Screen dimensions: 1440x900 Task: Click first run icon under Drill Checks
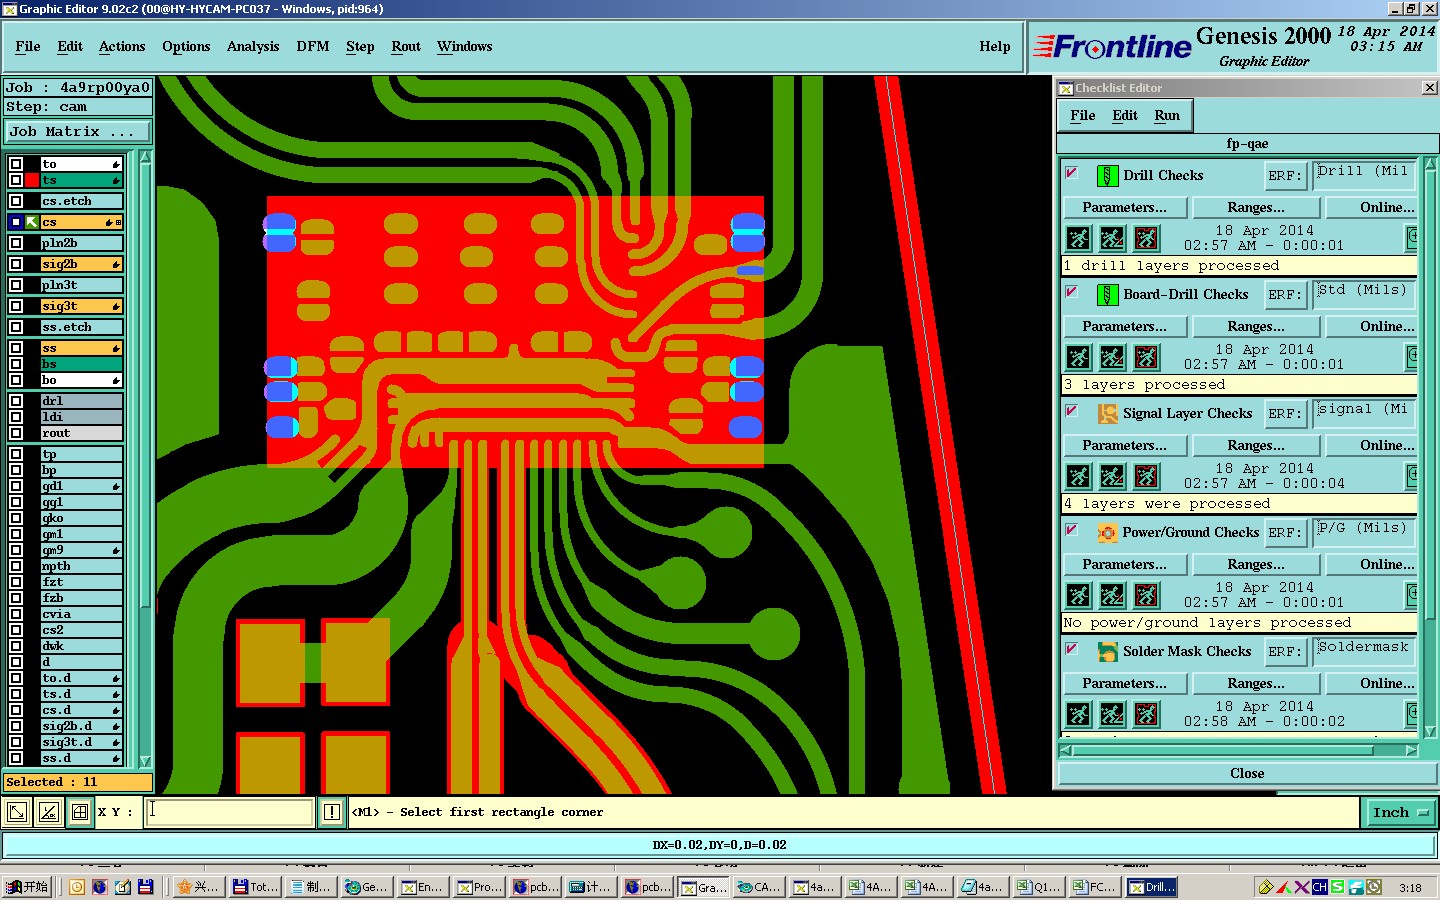1078,238
